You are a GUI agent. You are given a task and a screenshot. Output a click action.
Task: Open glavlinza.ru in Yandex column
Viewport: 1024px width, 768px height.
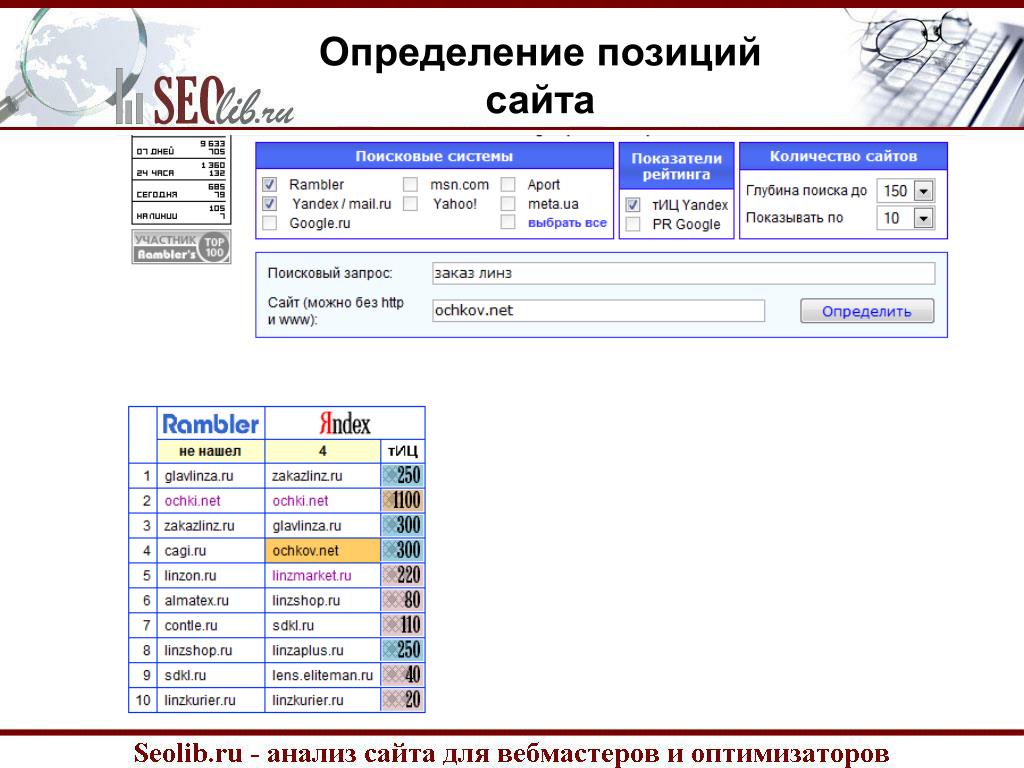[306, 526]
